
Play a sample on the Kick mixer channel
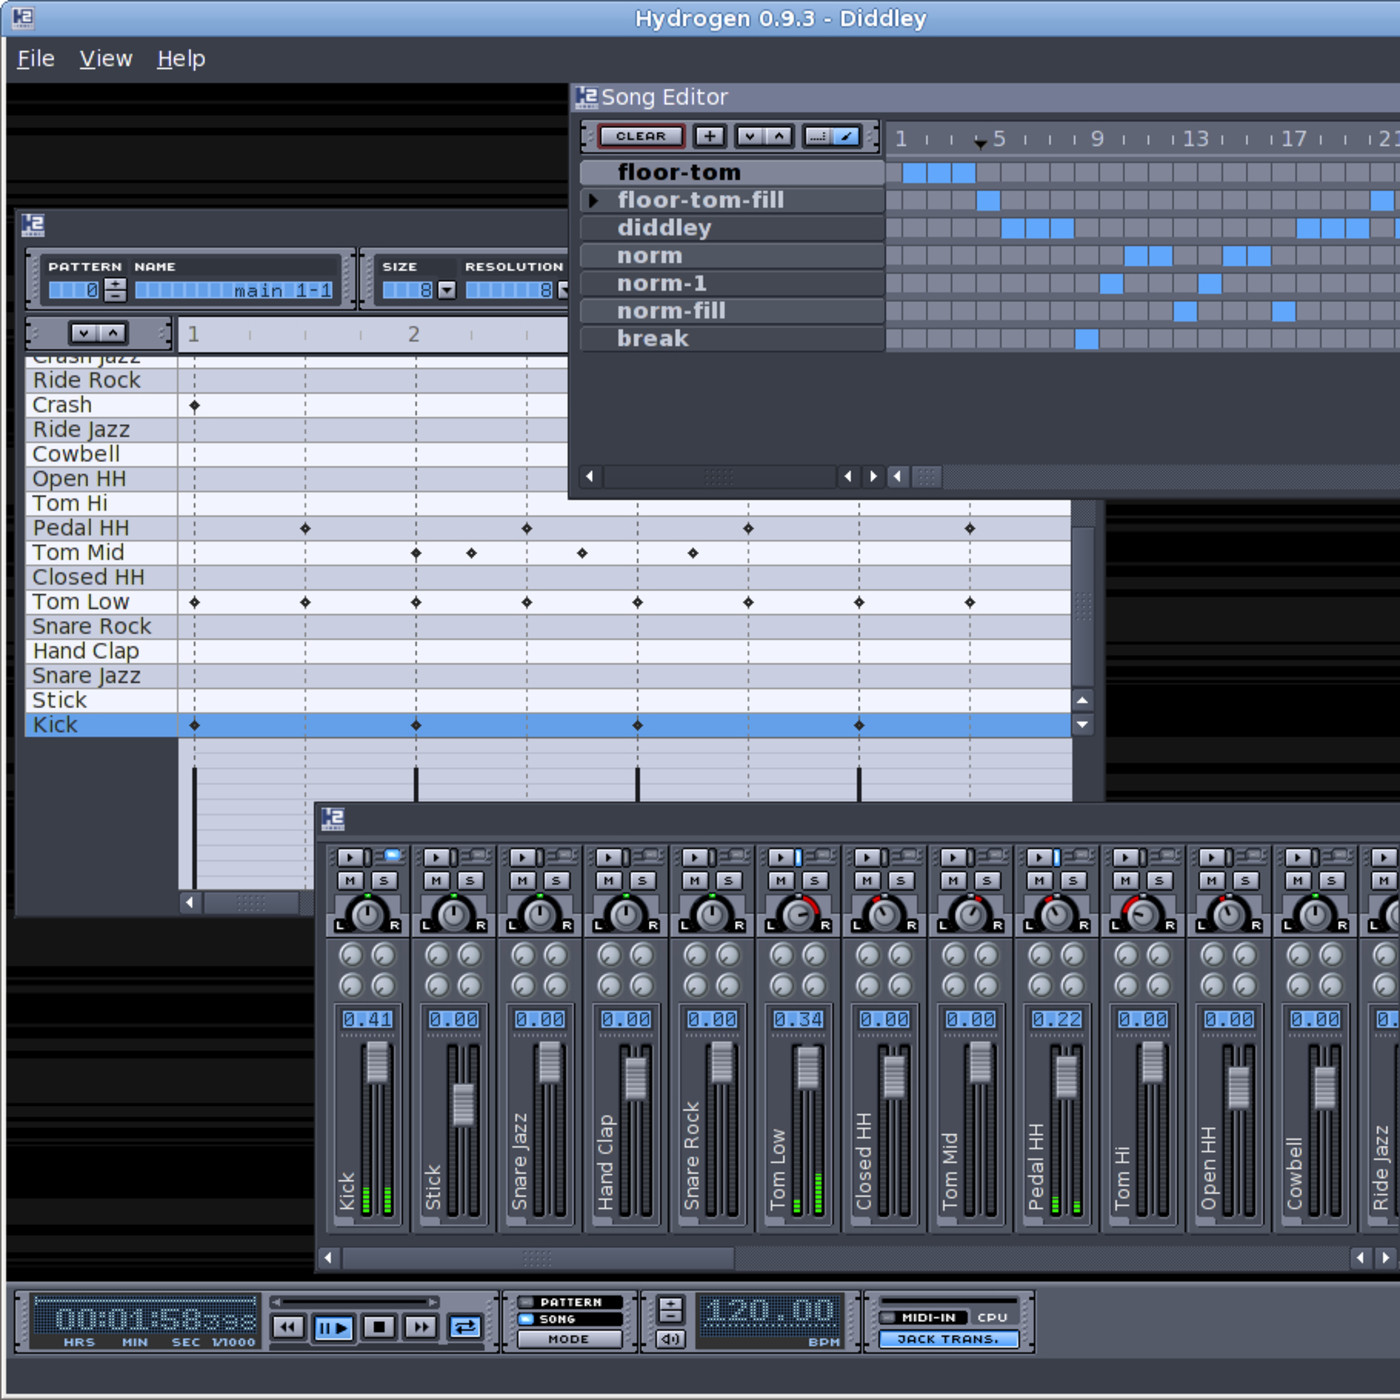[349, 857]
